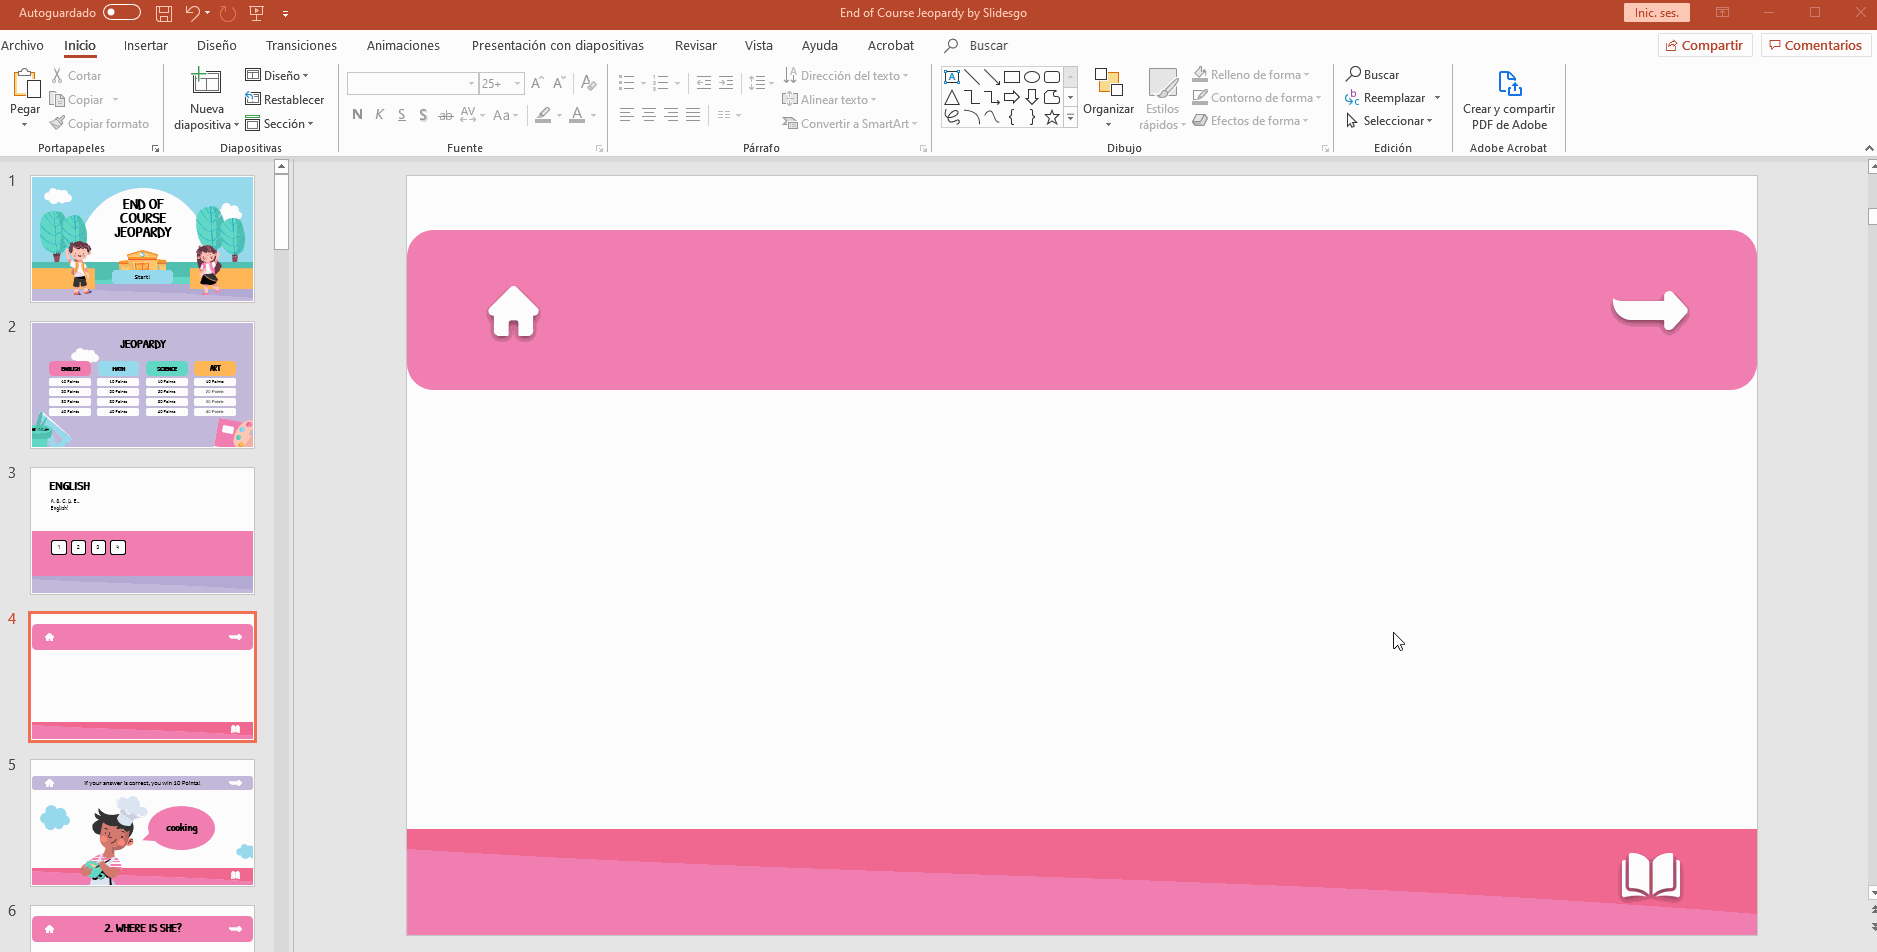Click the white arrow on slide
The image size is (1877, 952).
click(1650, 310)
